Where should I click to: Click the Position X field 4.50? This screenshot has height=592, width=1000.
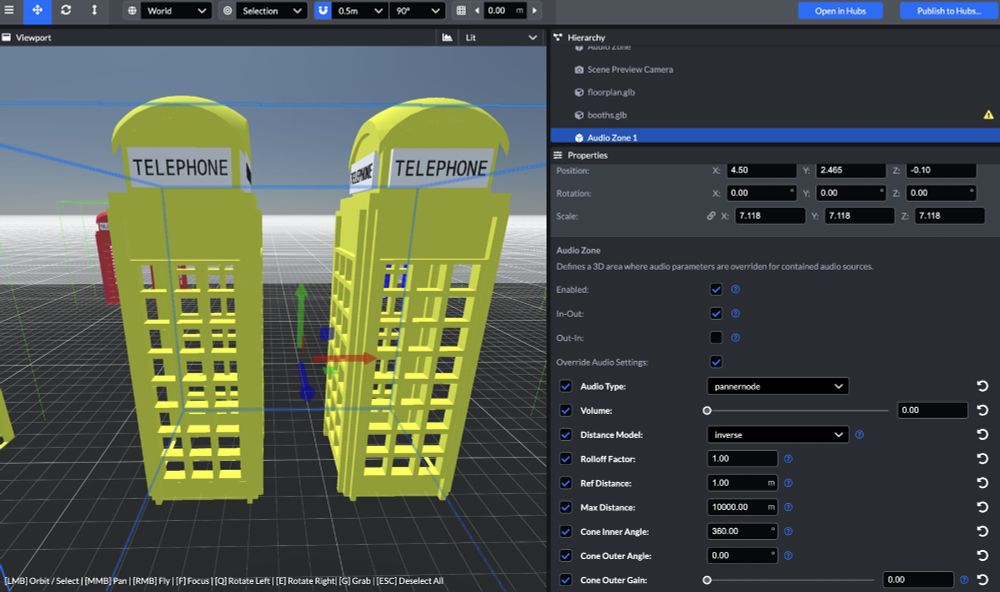point(761,170)
